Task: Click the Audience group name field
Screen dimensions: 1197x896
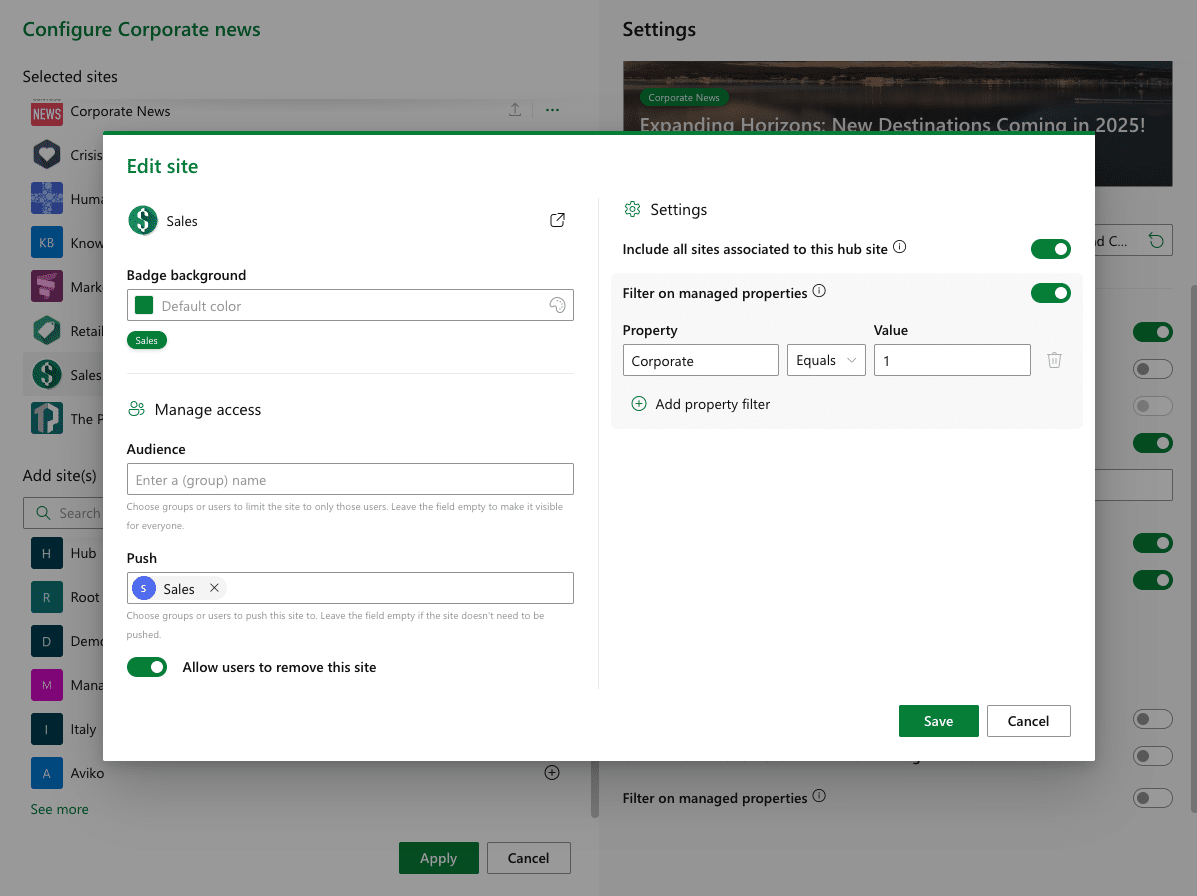Action: pyautogui.click(x=350, y=480)
